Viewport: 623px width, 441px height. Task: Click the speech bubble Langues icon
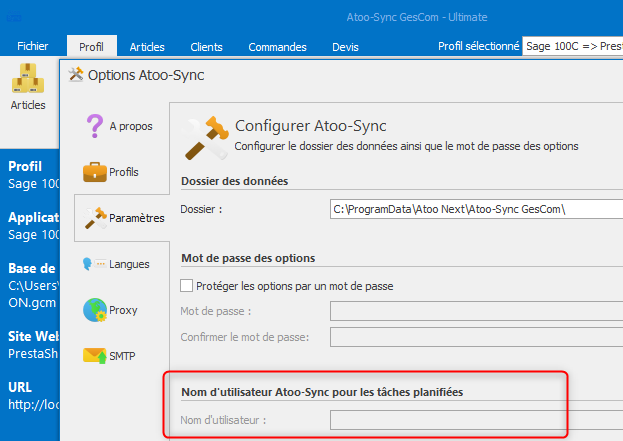point(94,264)
